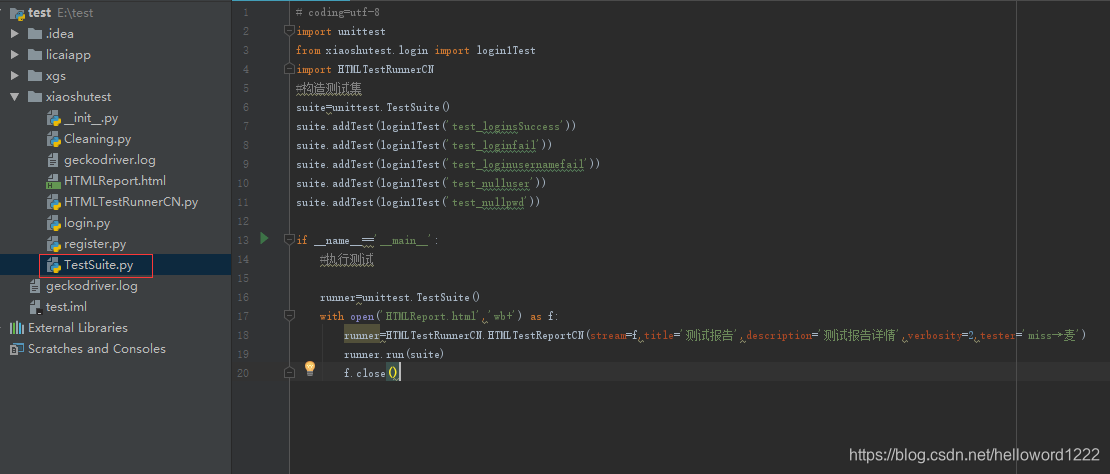Open HTMLTestRunnerCN.py in project tree
Image resolution: width=1110 pixels, height=474 pixels.
tap(131, 202)
